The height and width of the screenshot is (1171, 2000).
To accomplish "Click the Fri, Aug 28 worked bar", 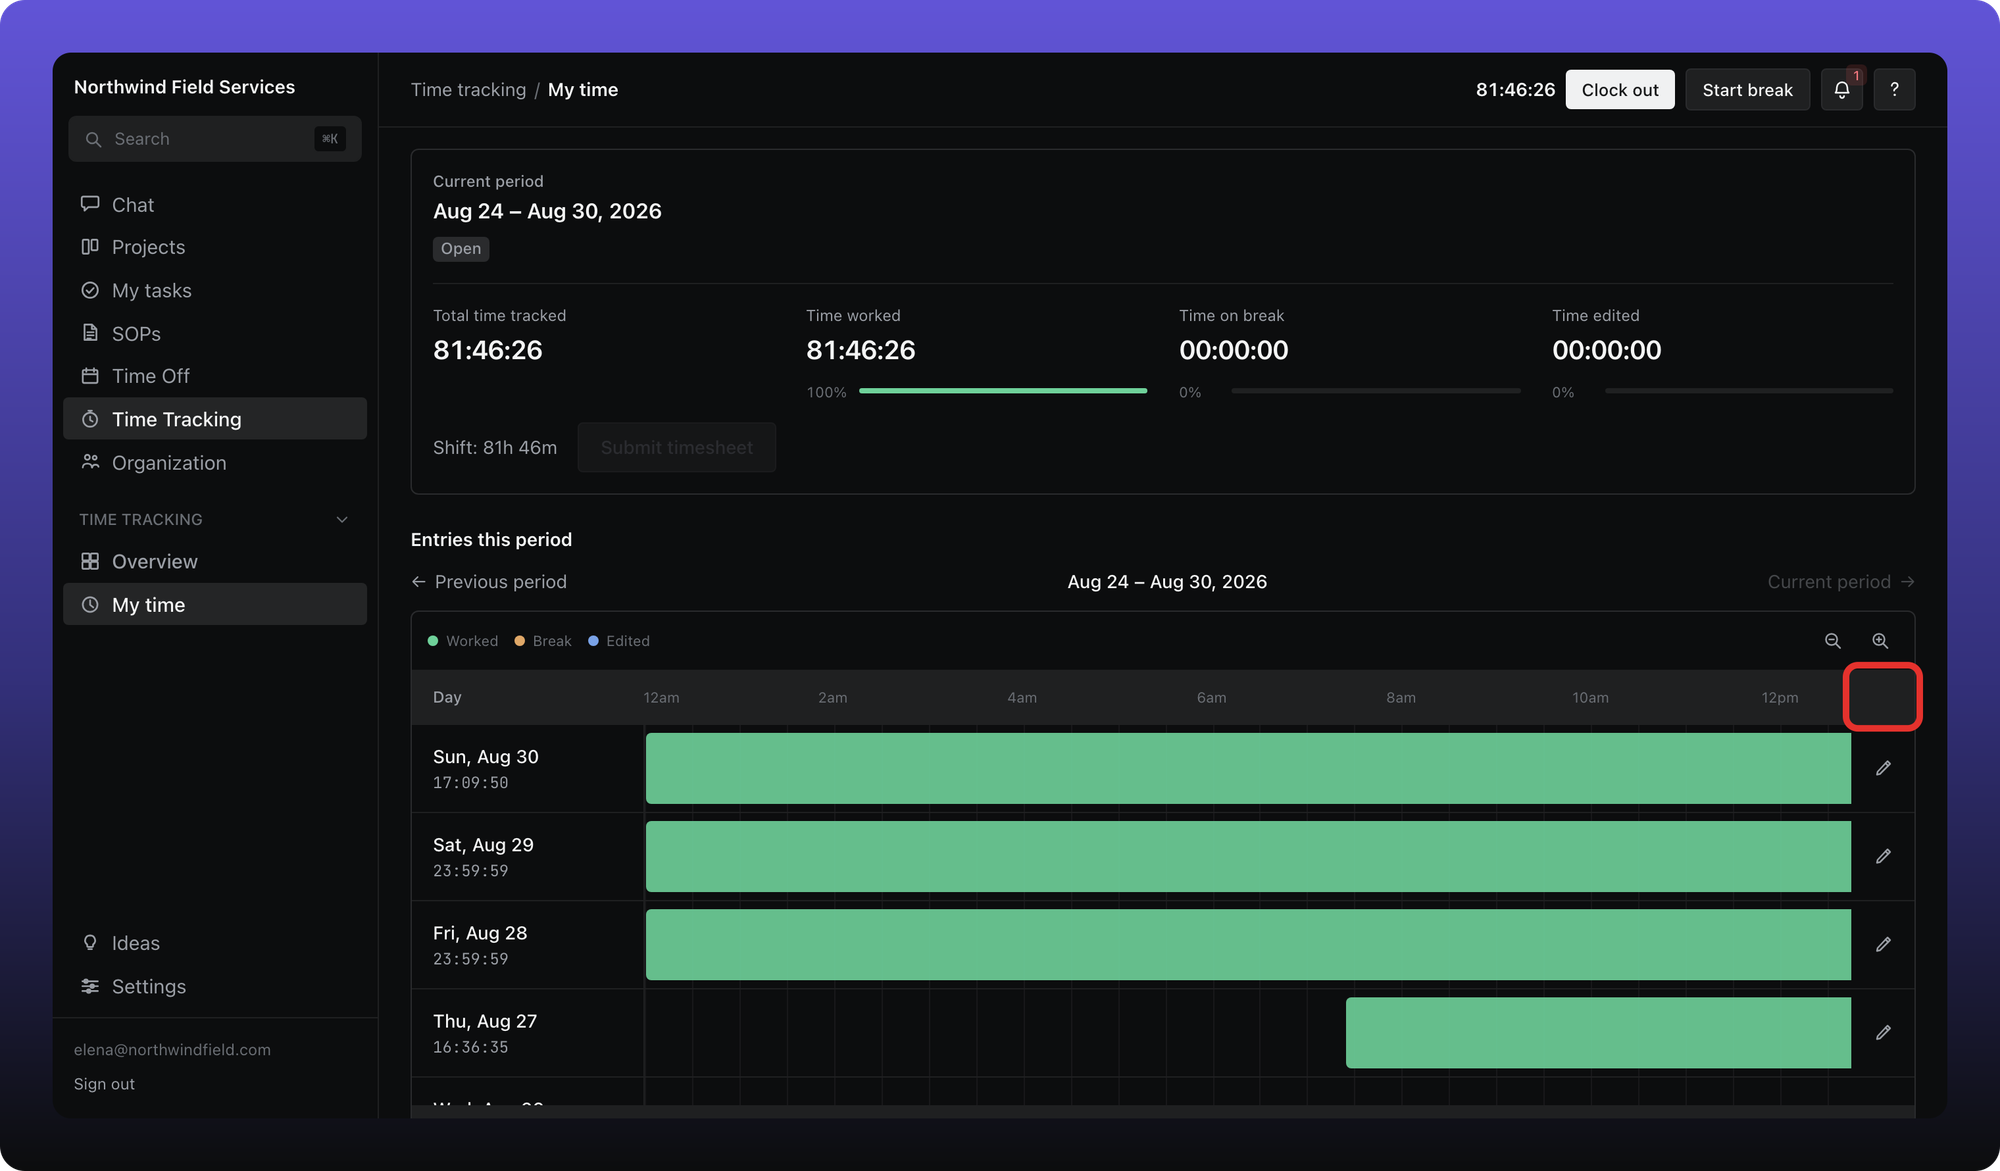I will [x=1248, y=944].
